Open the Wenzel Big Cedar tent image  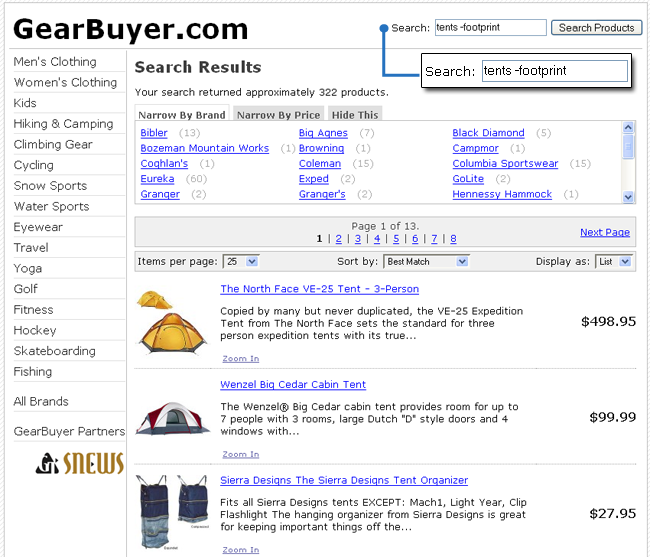pyautogui.click(x=173, y=419)
